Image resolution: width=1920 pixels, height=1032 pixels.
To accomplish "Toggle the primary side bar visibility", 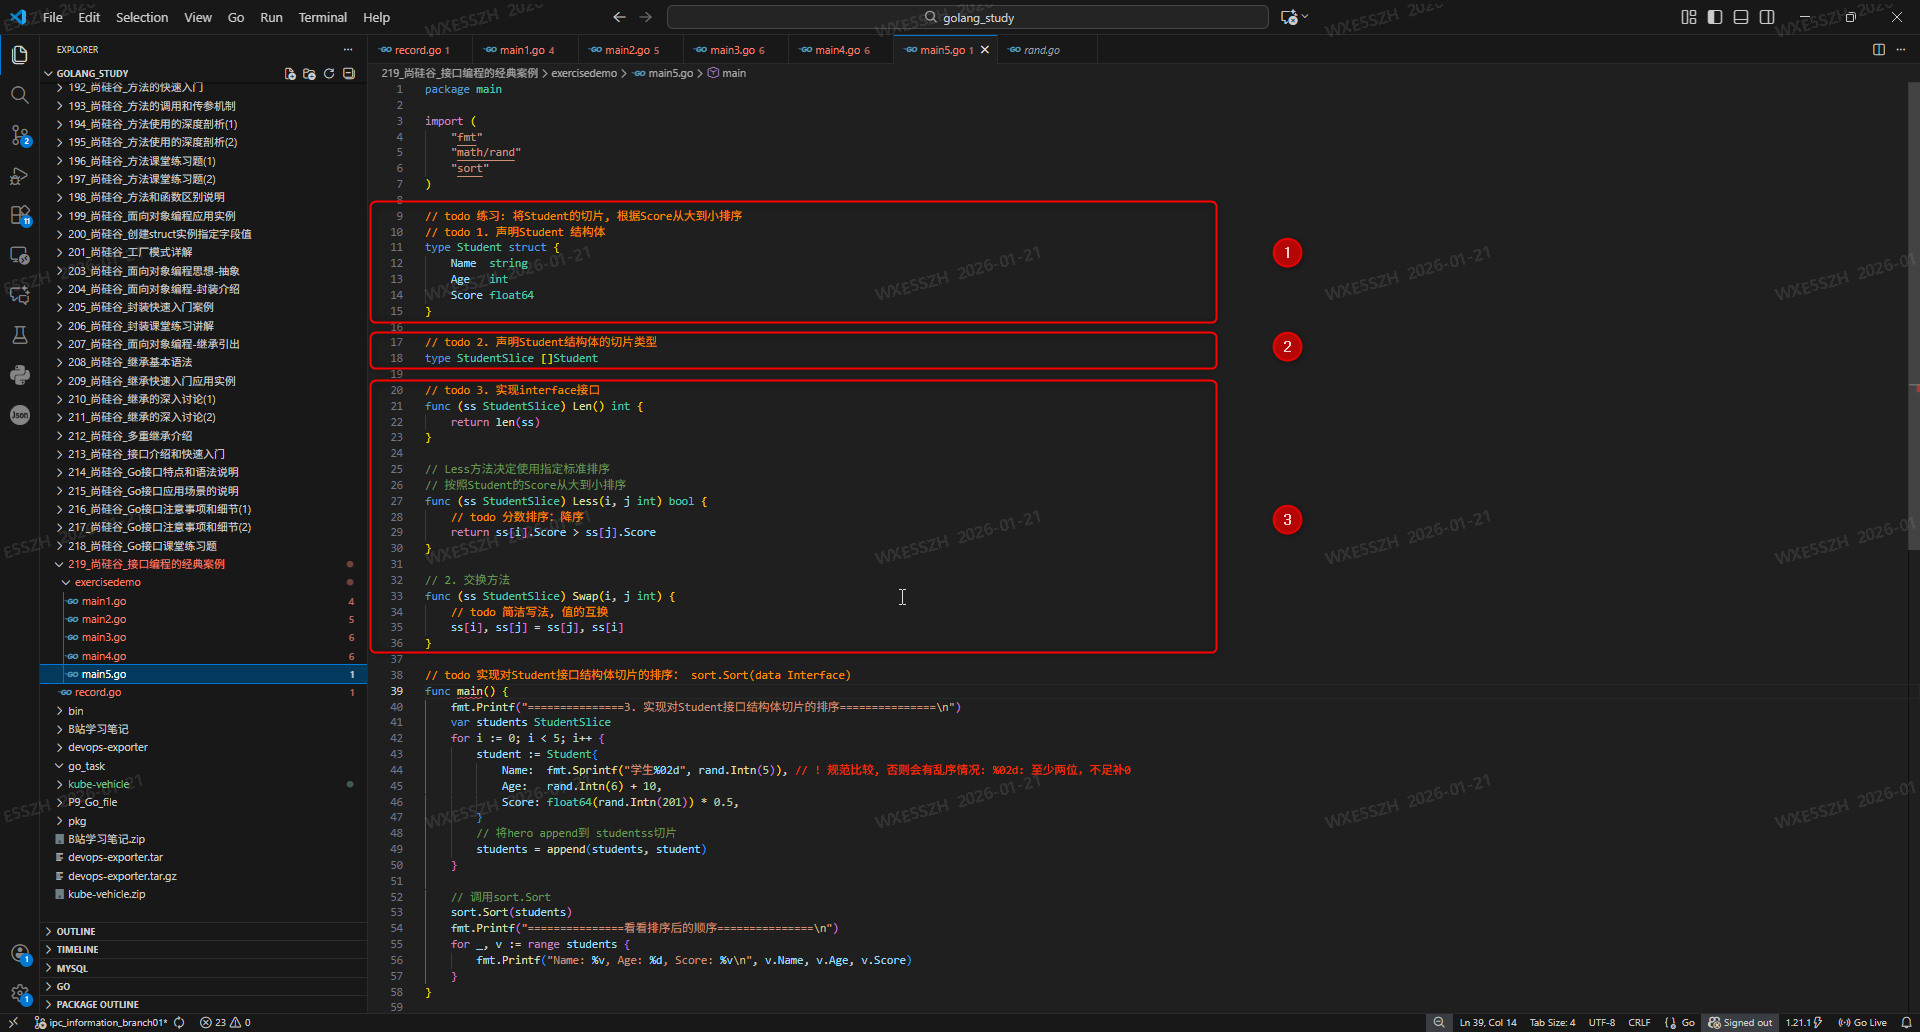I will [x=1715, y=17].
